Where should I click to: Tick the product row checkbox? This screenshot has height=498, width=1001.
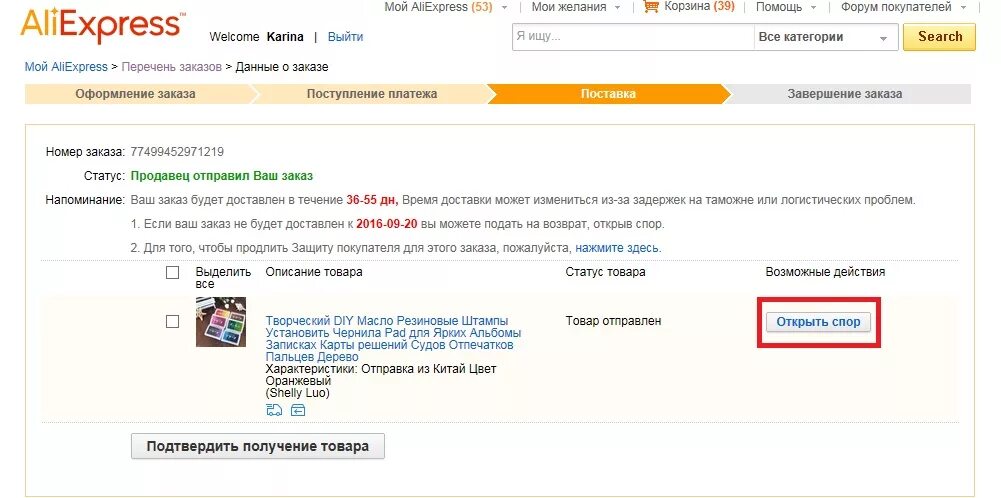tap(173, 322)
